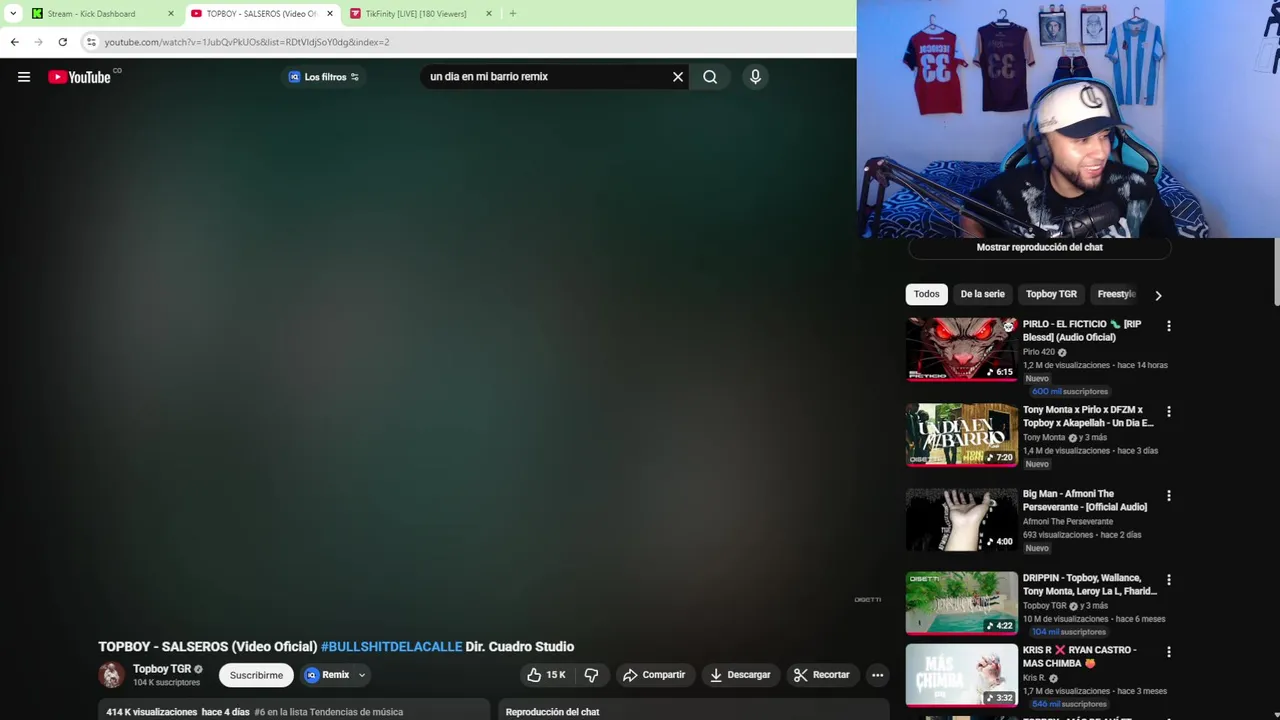
Task: Close the TikFinity tab
Action: click(489, 14)
